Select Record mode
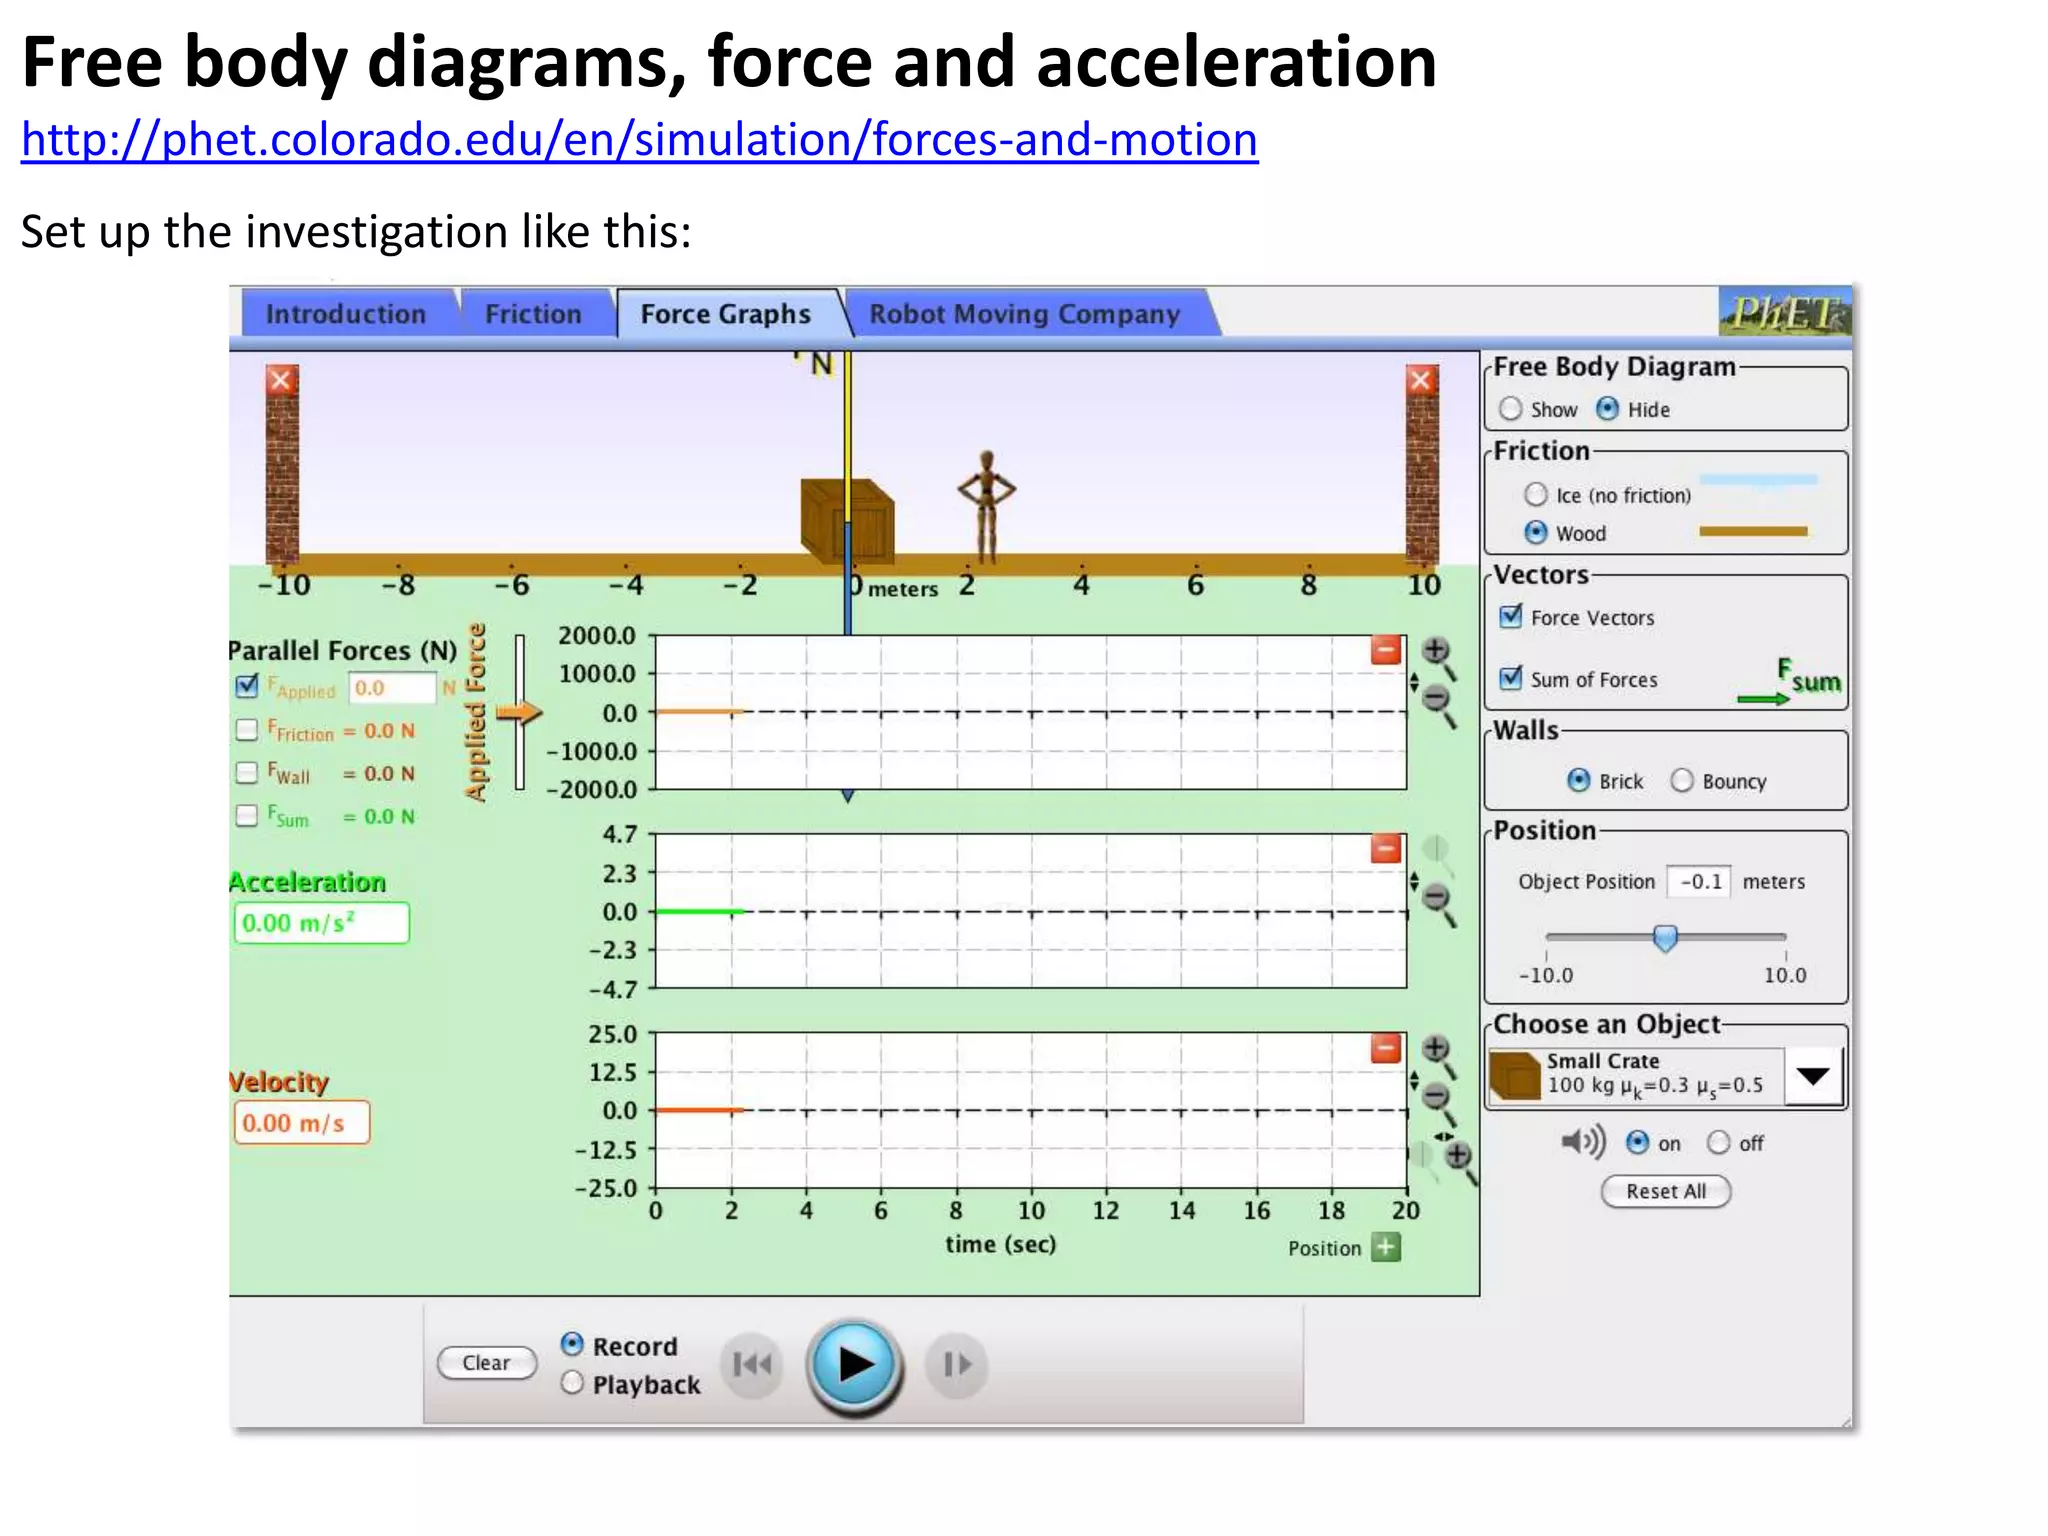Screen dimensions: 2048x1536 point(572,1344)
